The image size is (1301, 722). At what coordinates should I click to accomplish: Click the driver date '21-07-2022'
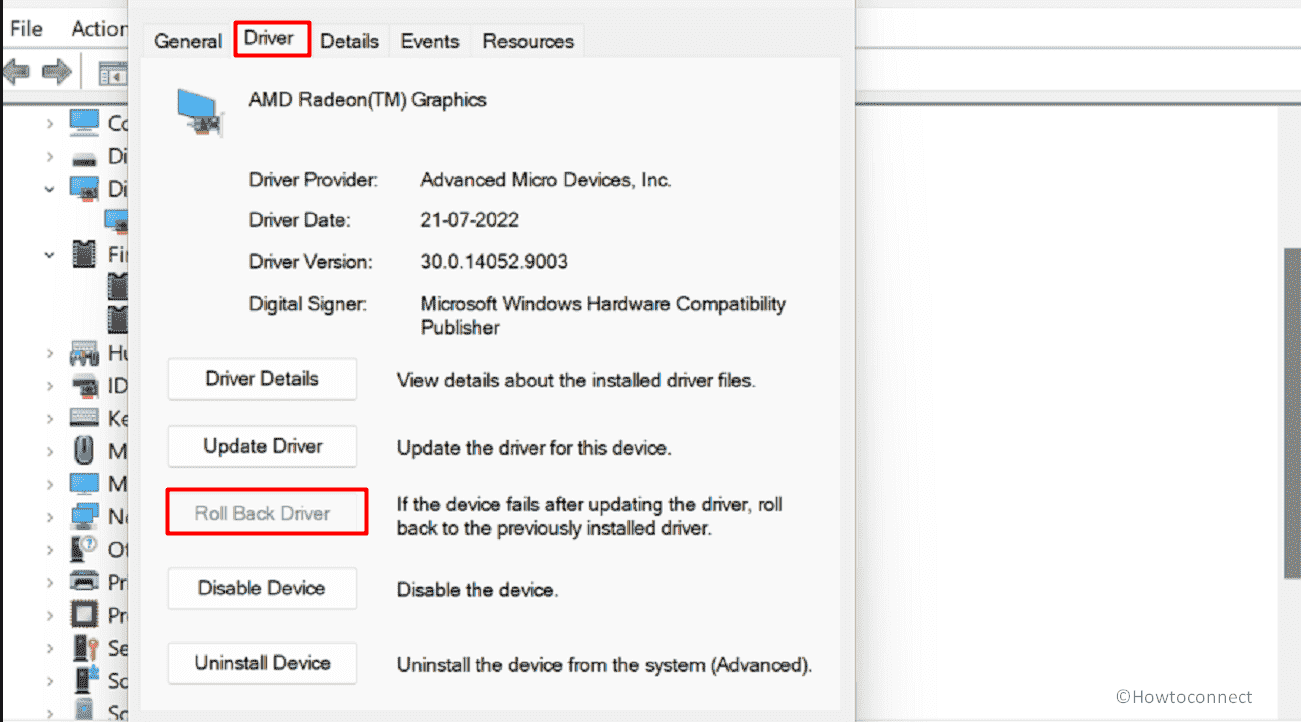(x=470, y=220)
